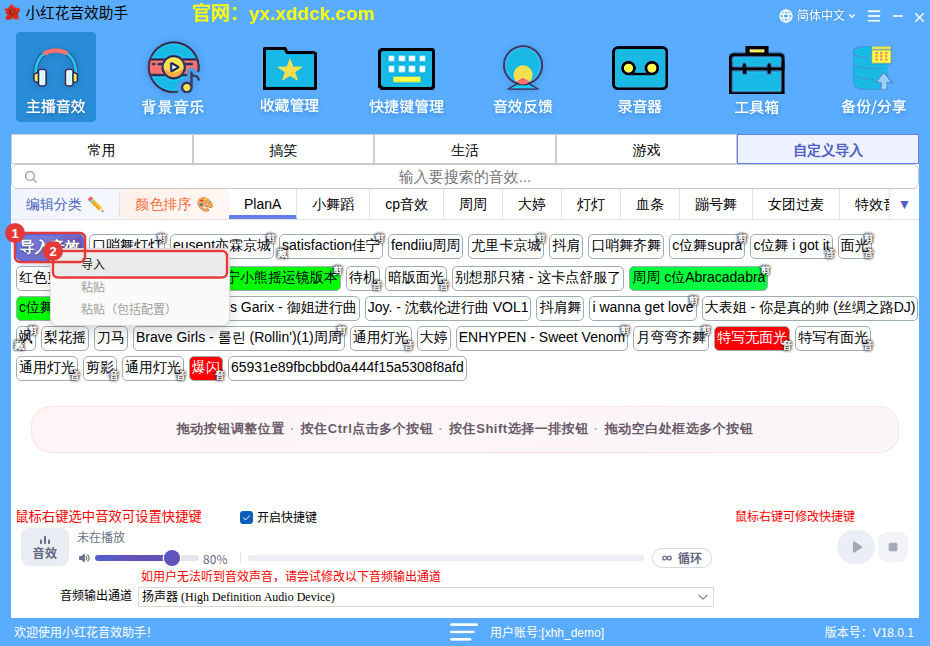Screen dimensions: 930x646
Task: Click the search magnifier icon
Action: tap(31, 177)
